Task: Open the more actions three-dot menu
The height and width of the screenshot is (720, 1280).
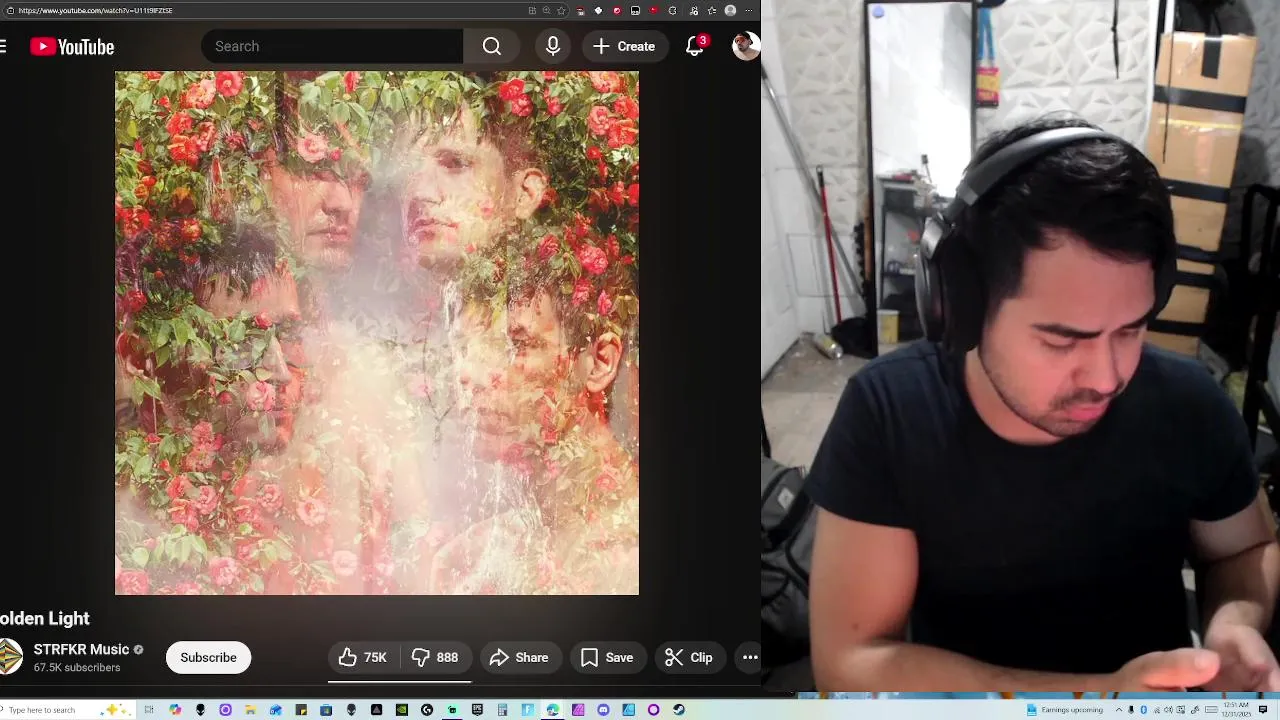Action: pyautogui.click(x=750, y=657)
